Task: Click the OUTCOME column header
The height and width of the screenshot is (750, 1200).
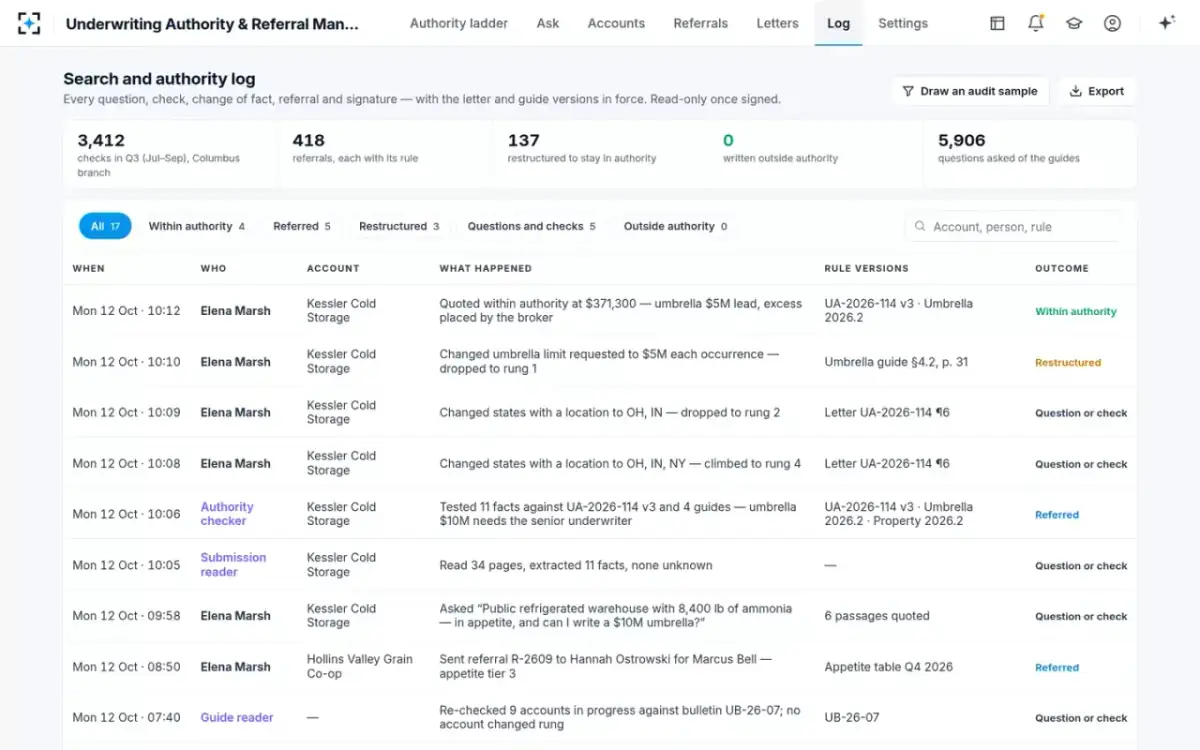Action: 1062,268
